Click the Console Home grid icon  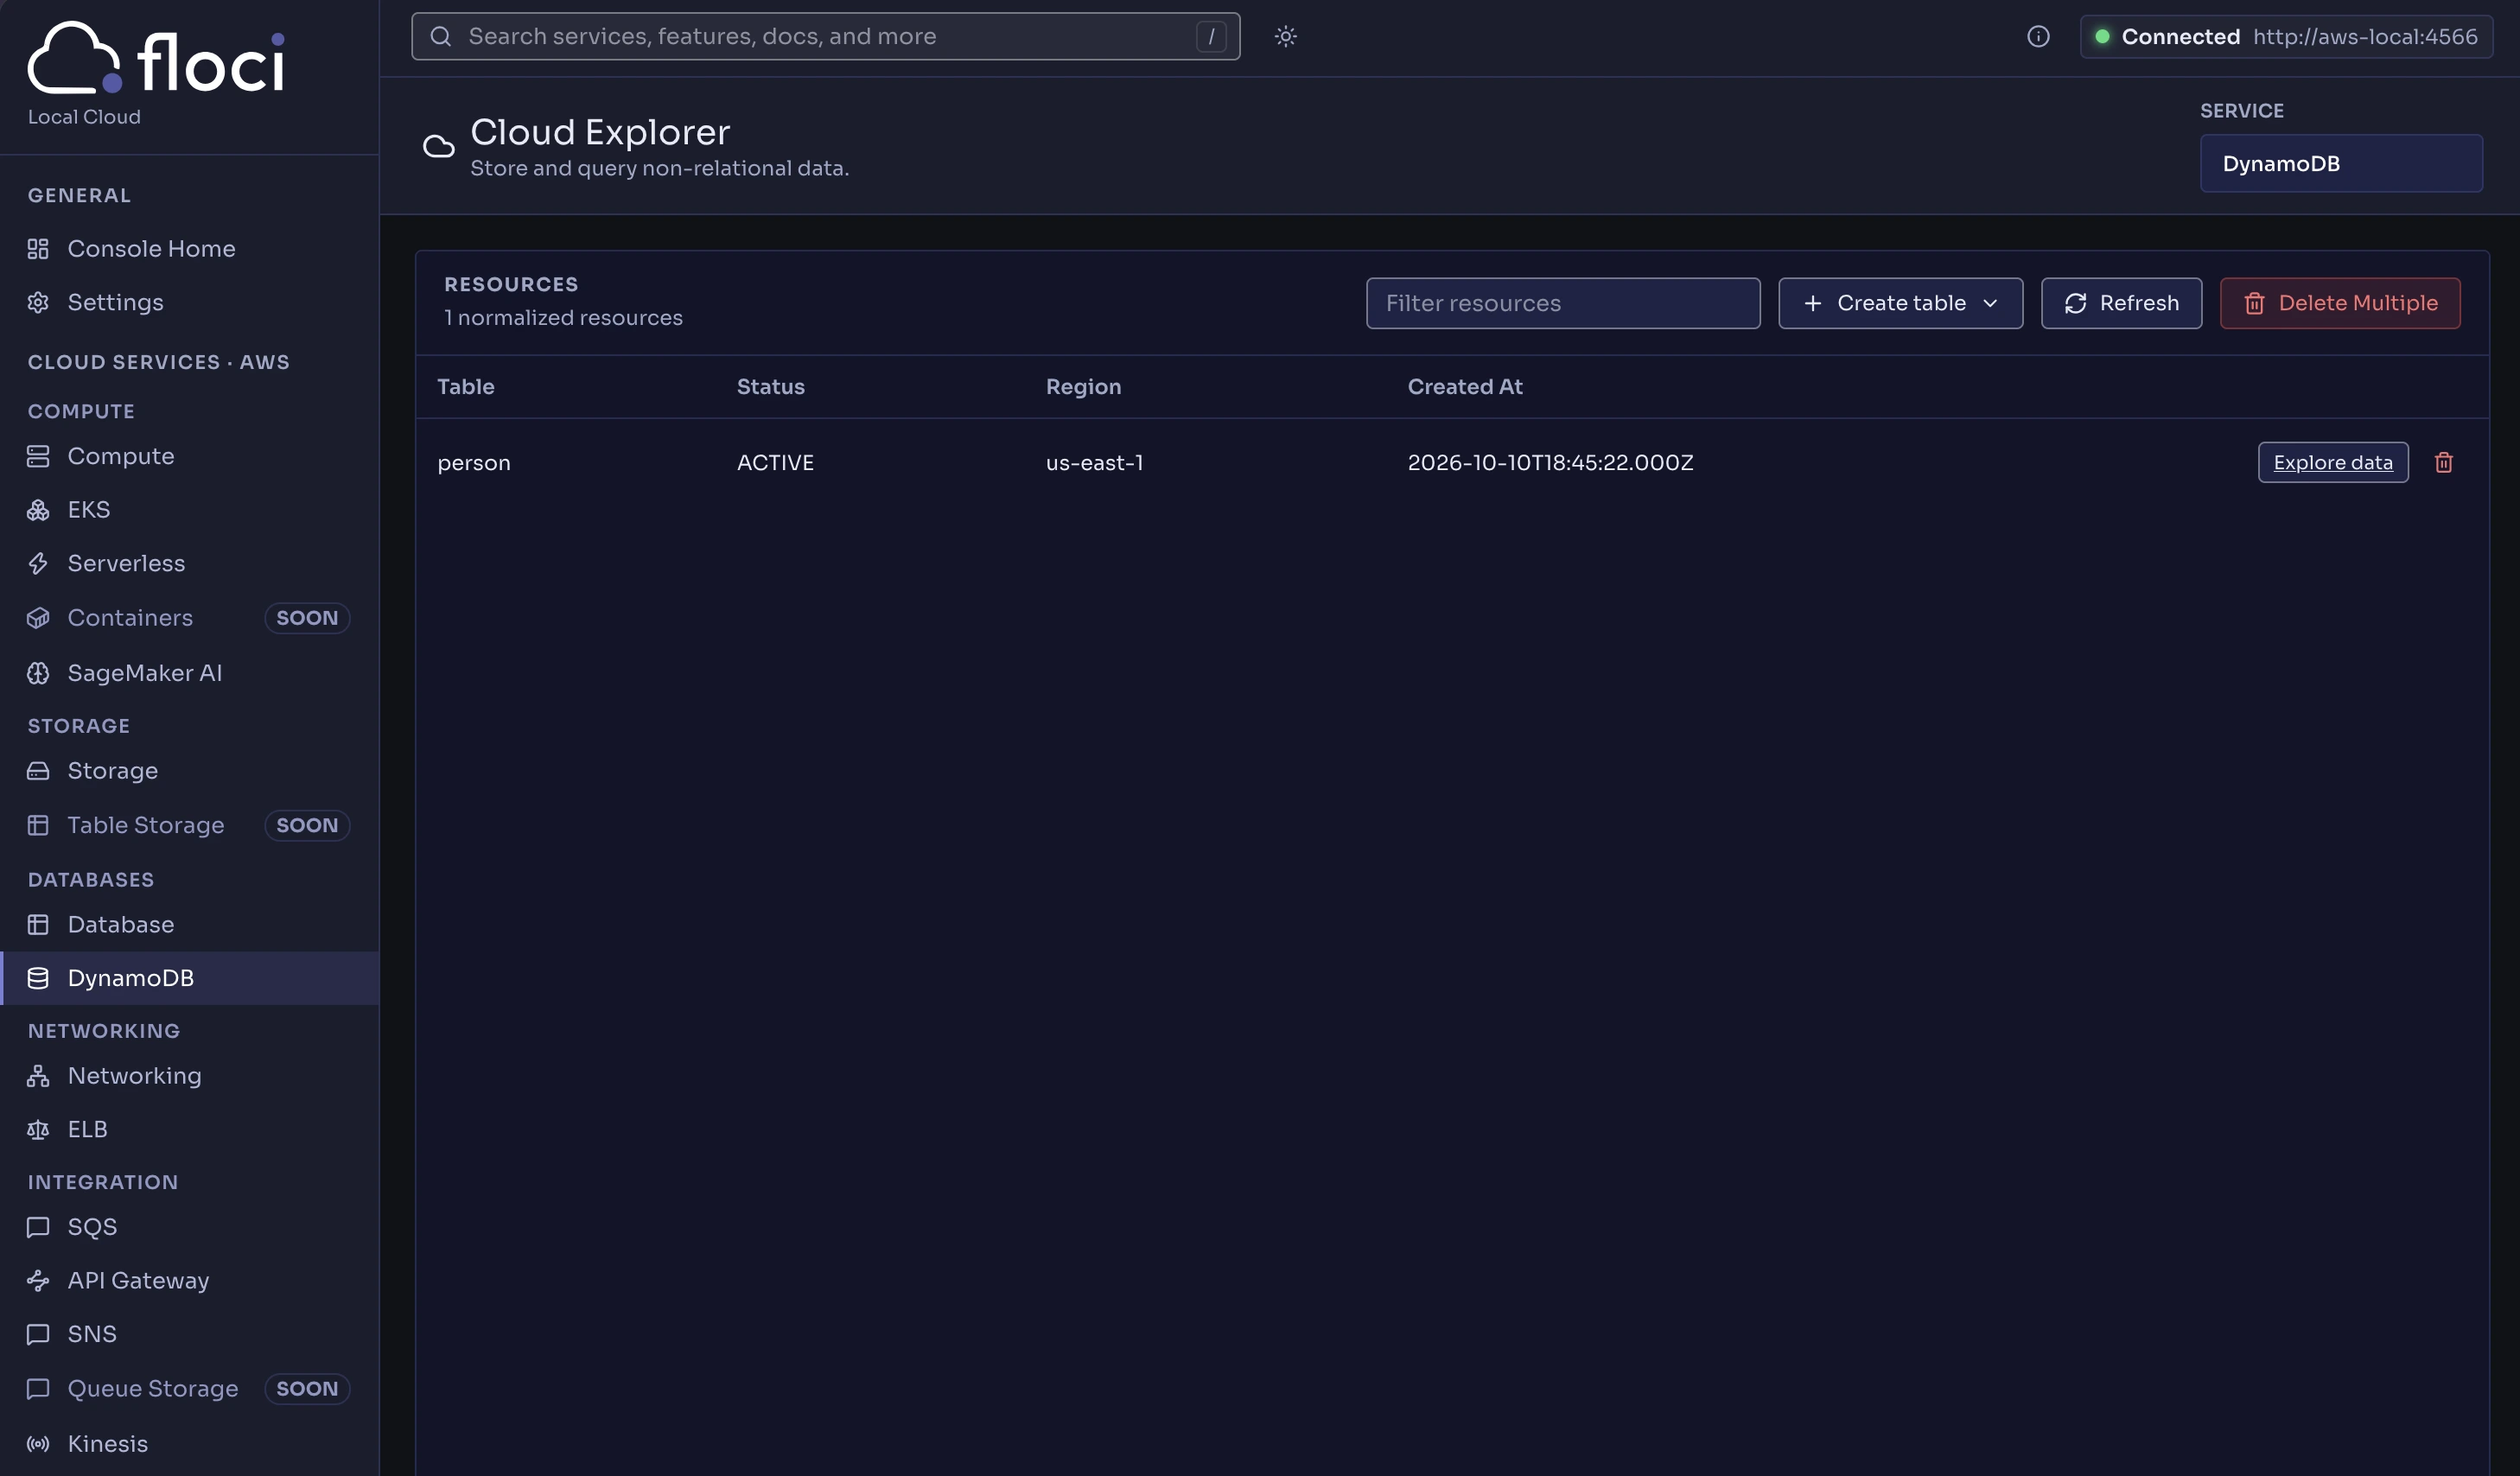38,249
